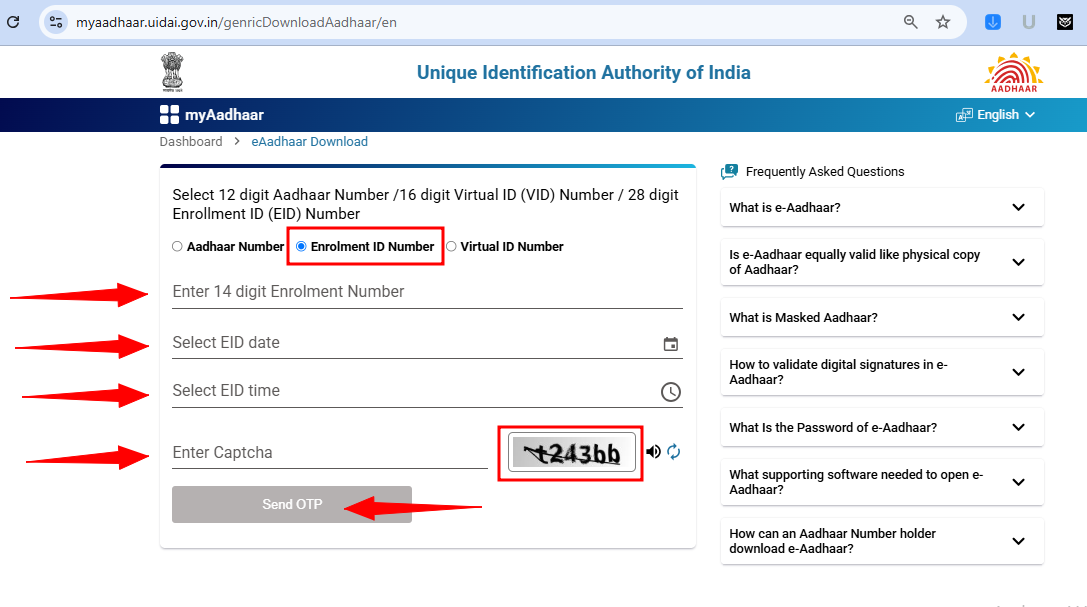The image size is (1087, 607).
Task: Open the calendar picker for EID date
Action: (670, 344)
